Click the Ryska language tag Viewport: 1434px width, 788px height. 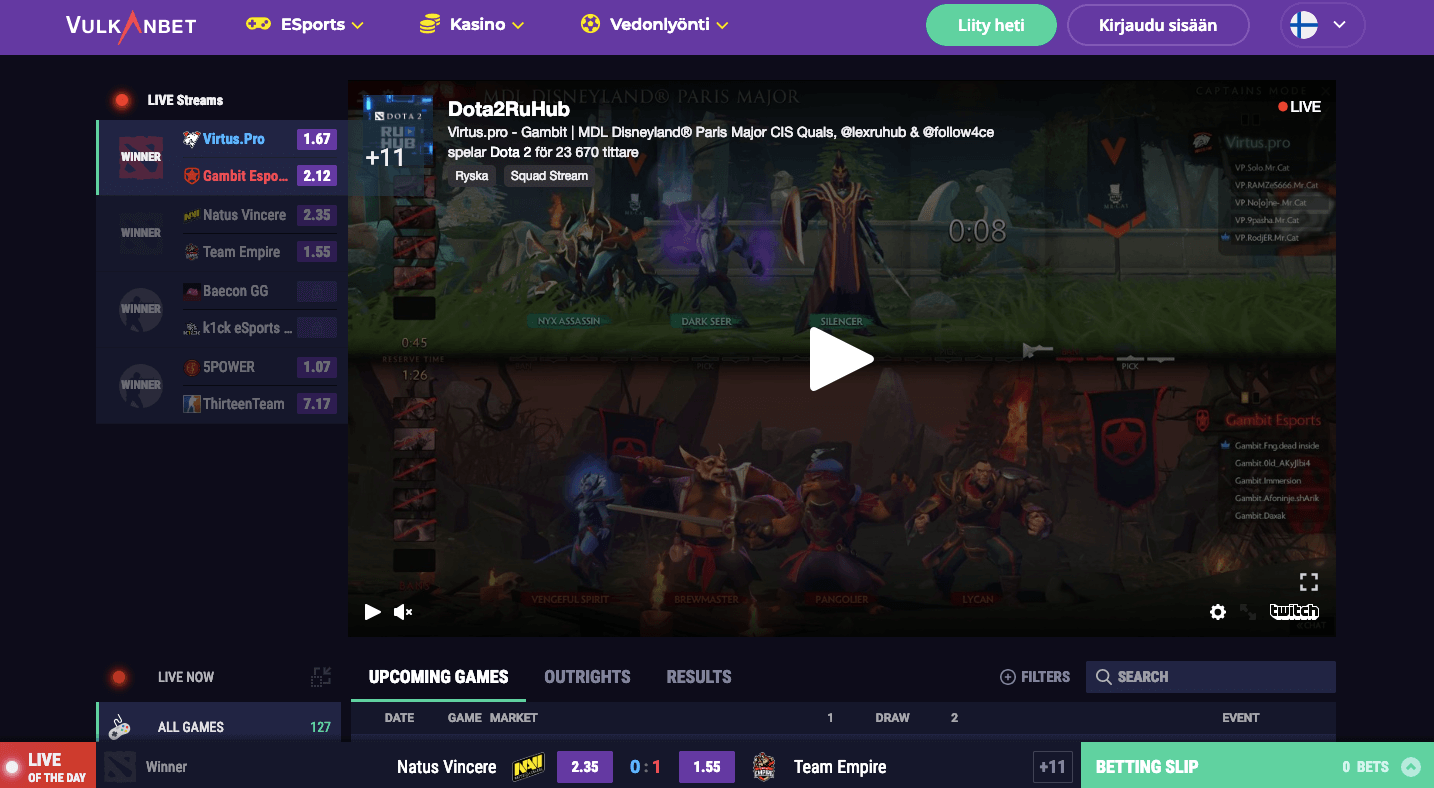click(472, 175)
